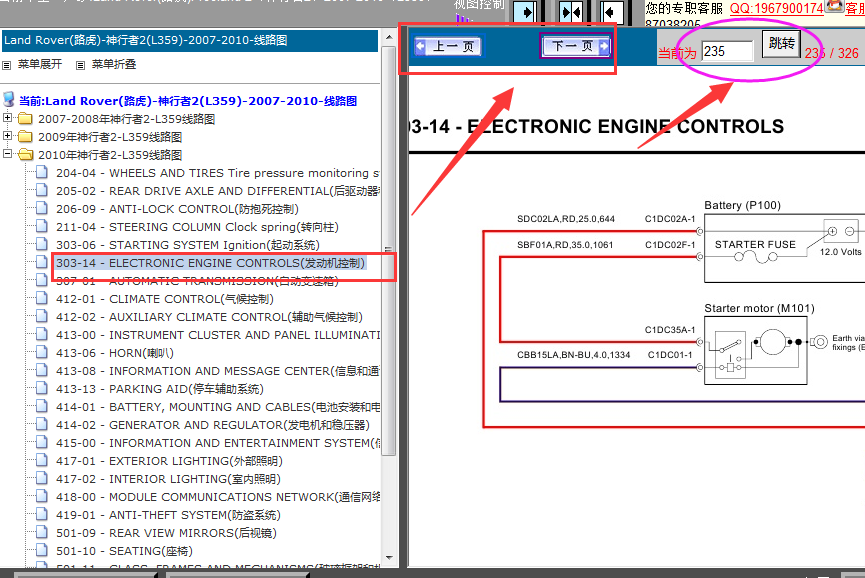The width and height of the screenshot is (865, 578).
Task: Click the page icon beside 501-10 SEATING
Action: point(41,550)
